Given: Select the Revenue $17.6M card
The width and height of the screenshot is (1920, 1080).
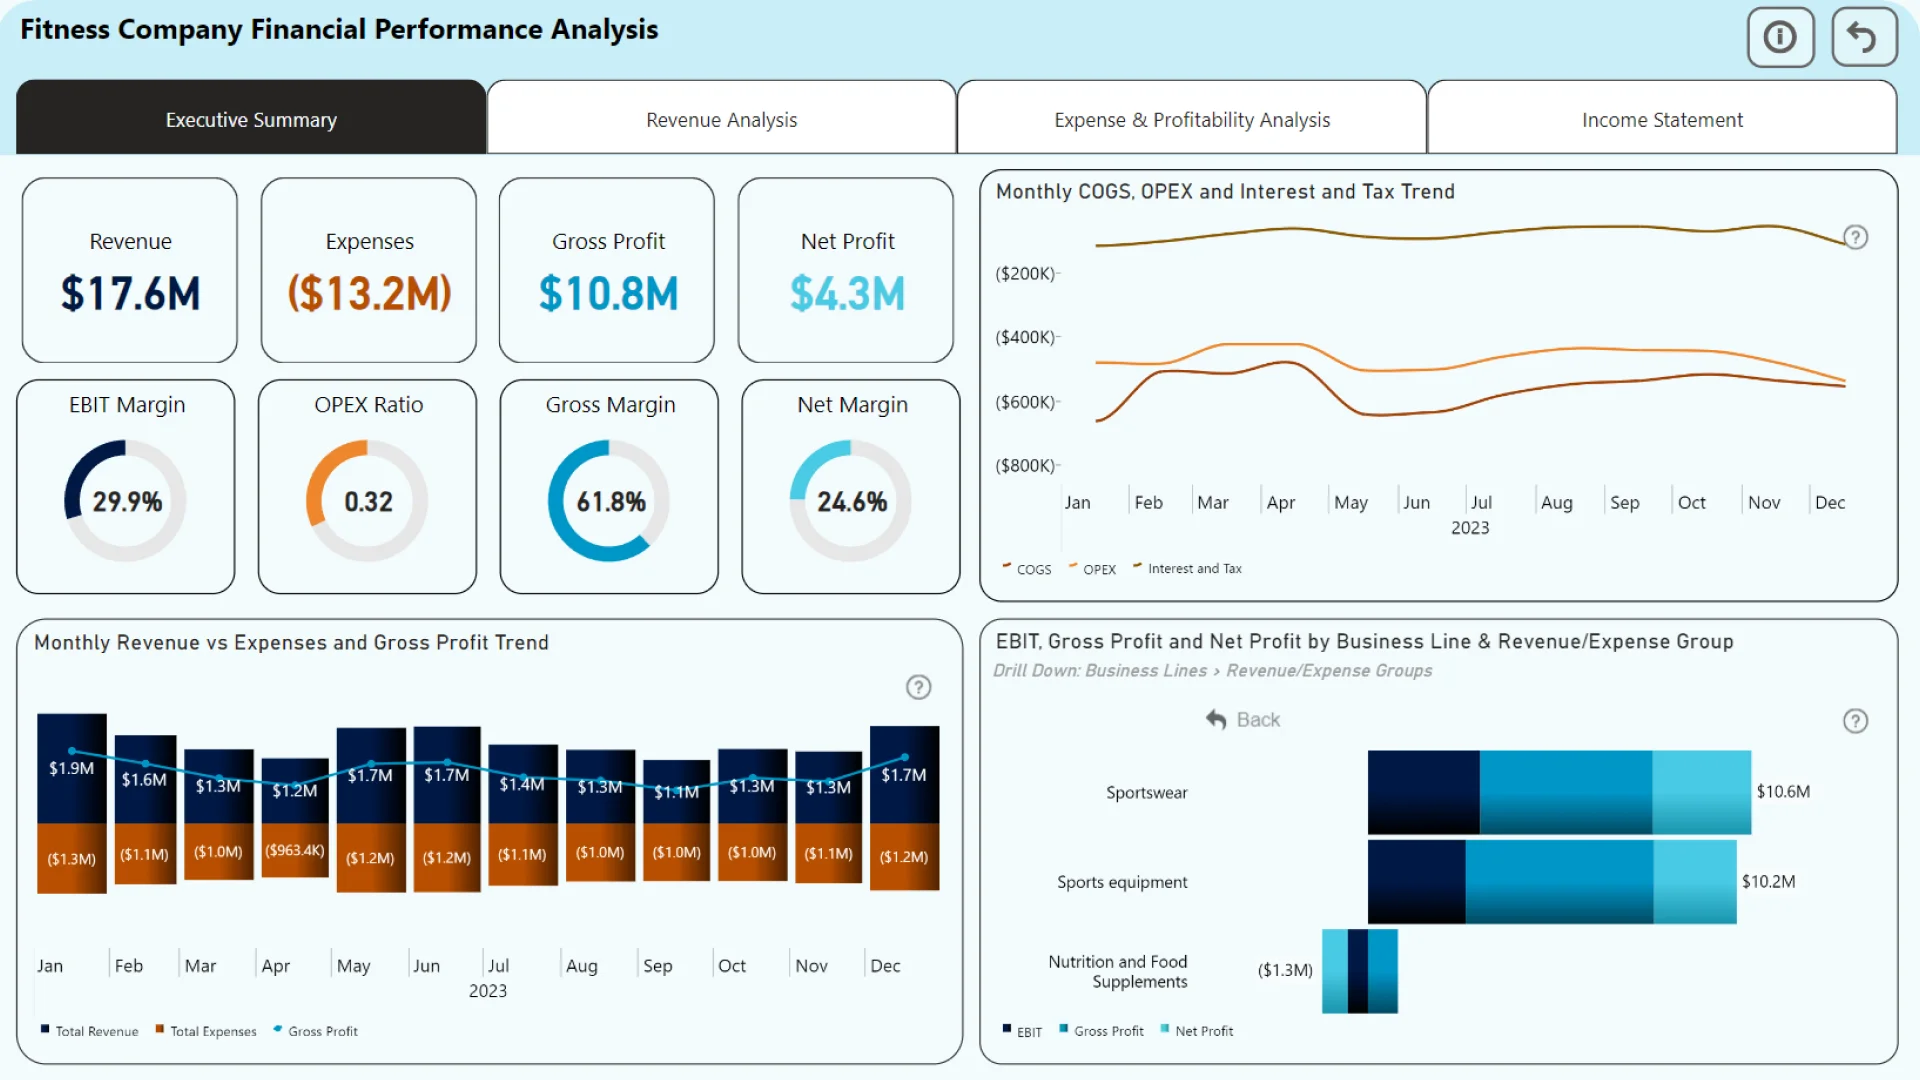Looking at the screenshot, I should (130, 270).
